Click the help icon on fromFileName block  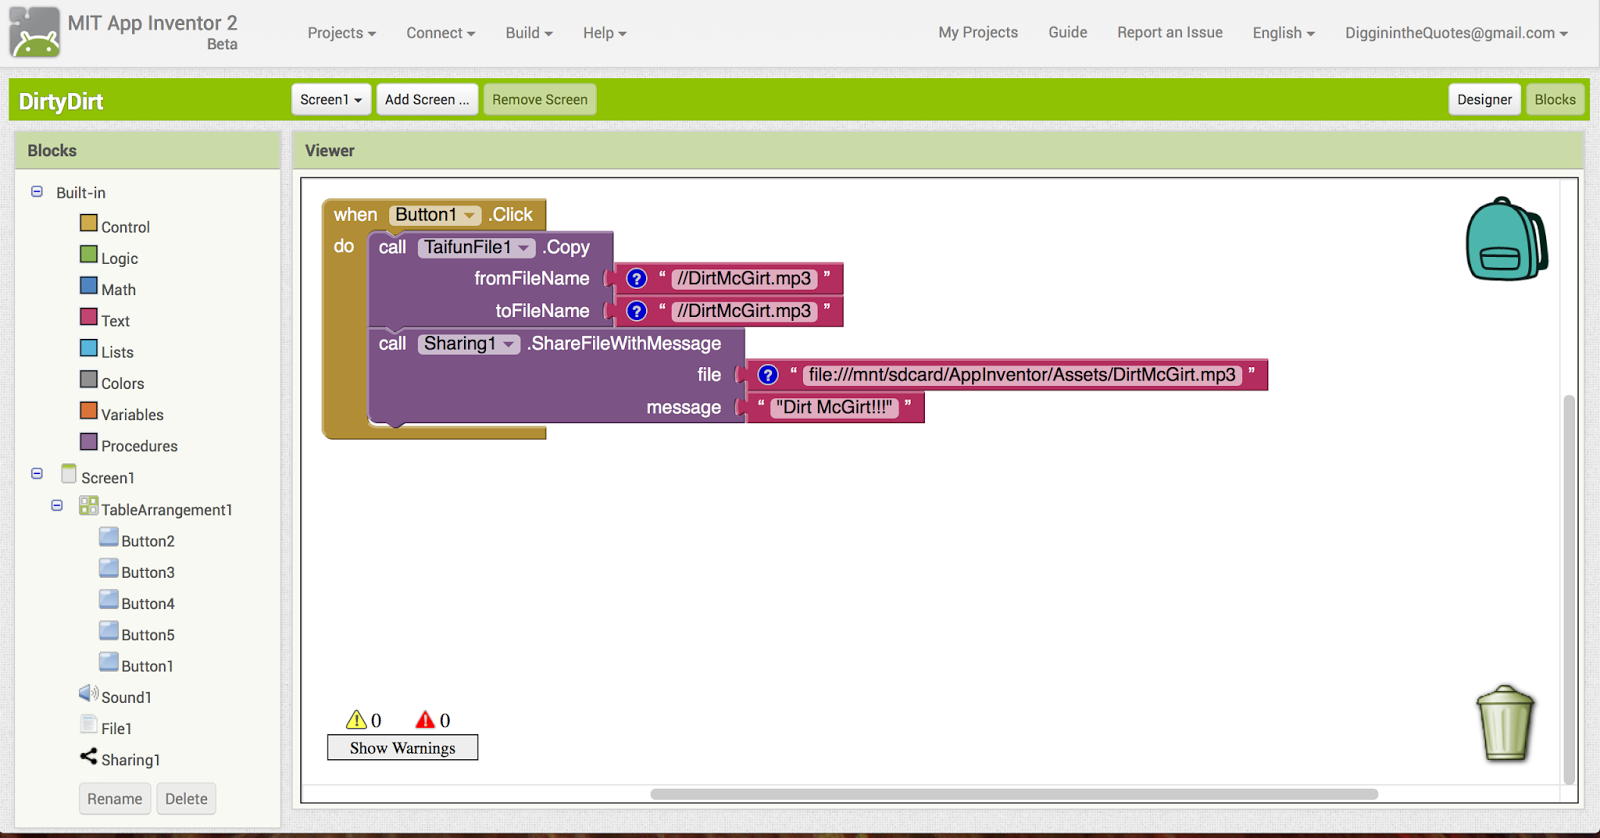tap(637, 279)
